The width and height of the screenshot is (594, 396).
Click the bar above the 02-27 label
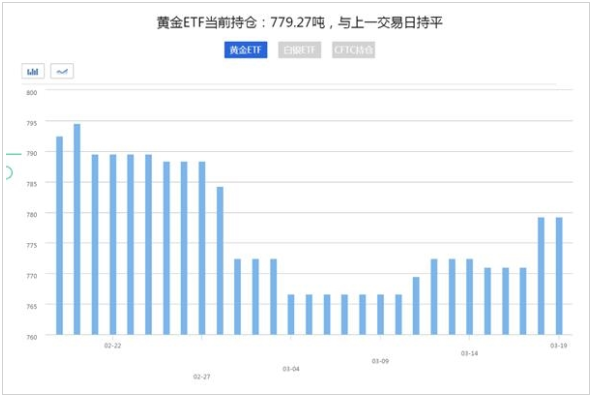click(x=202, y=248)
